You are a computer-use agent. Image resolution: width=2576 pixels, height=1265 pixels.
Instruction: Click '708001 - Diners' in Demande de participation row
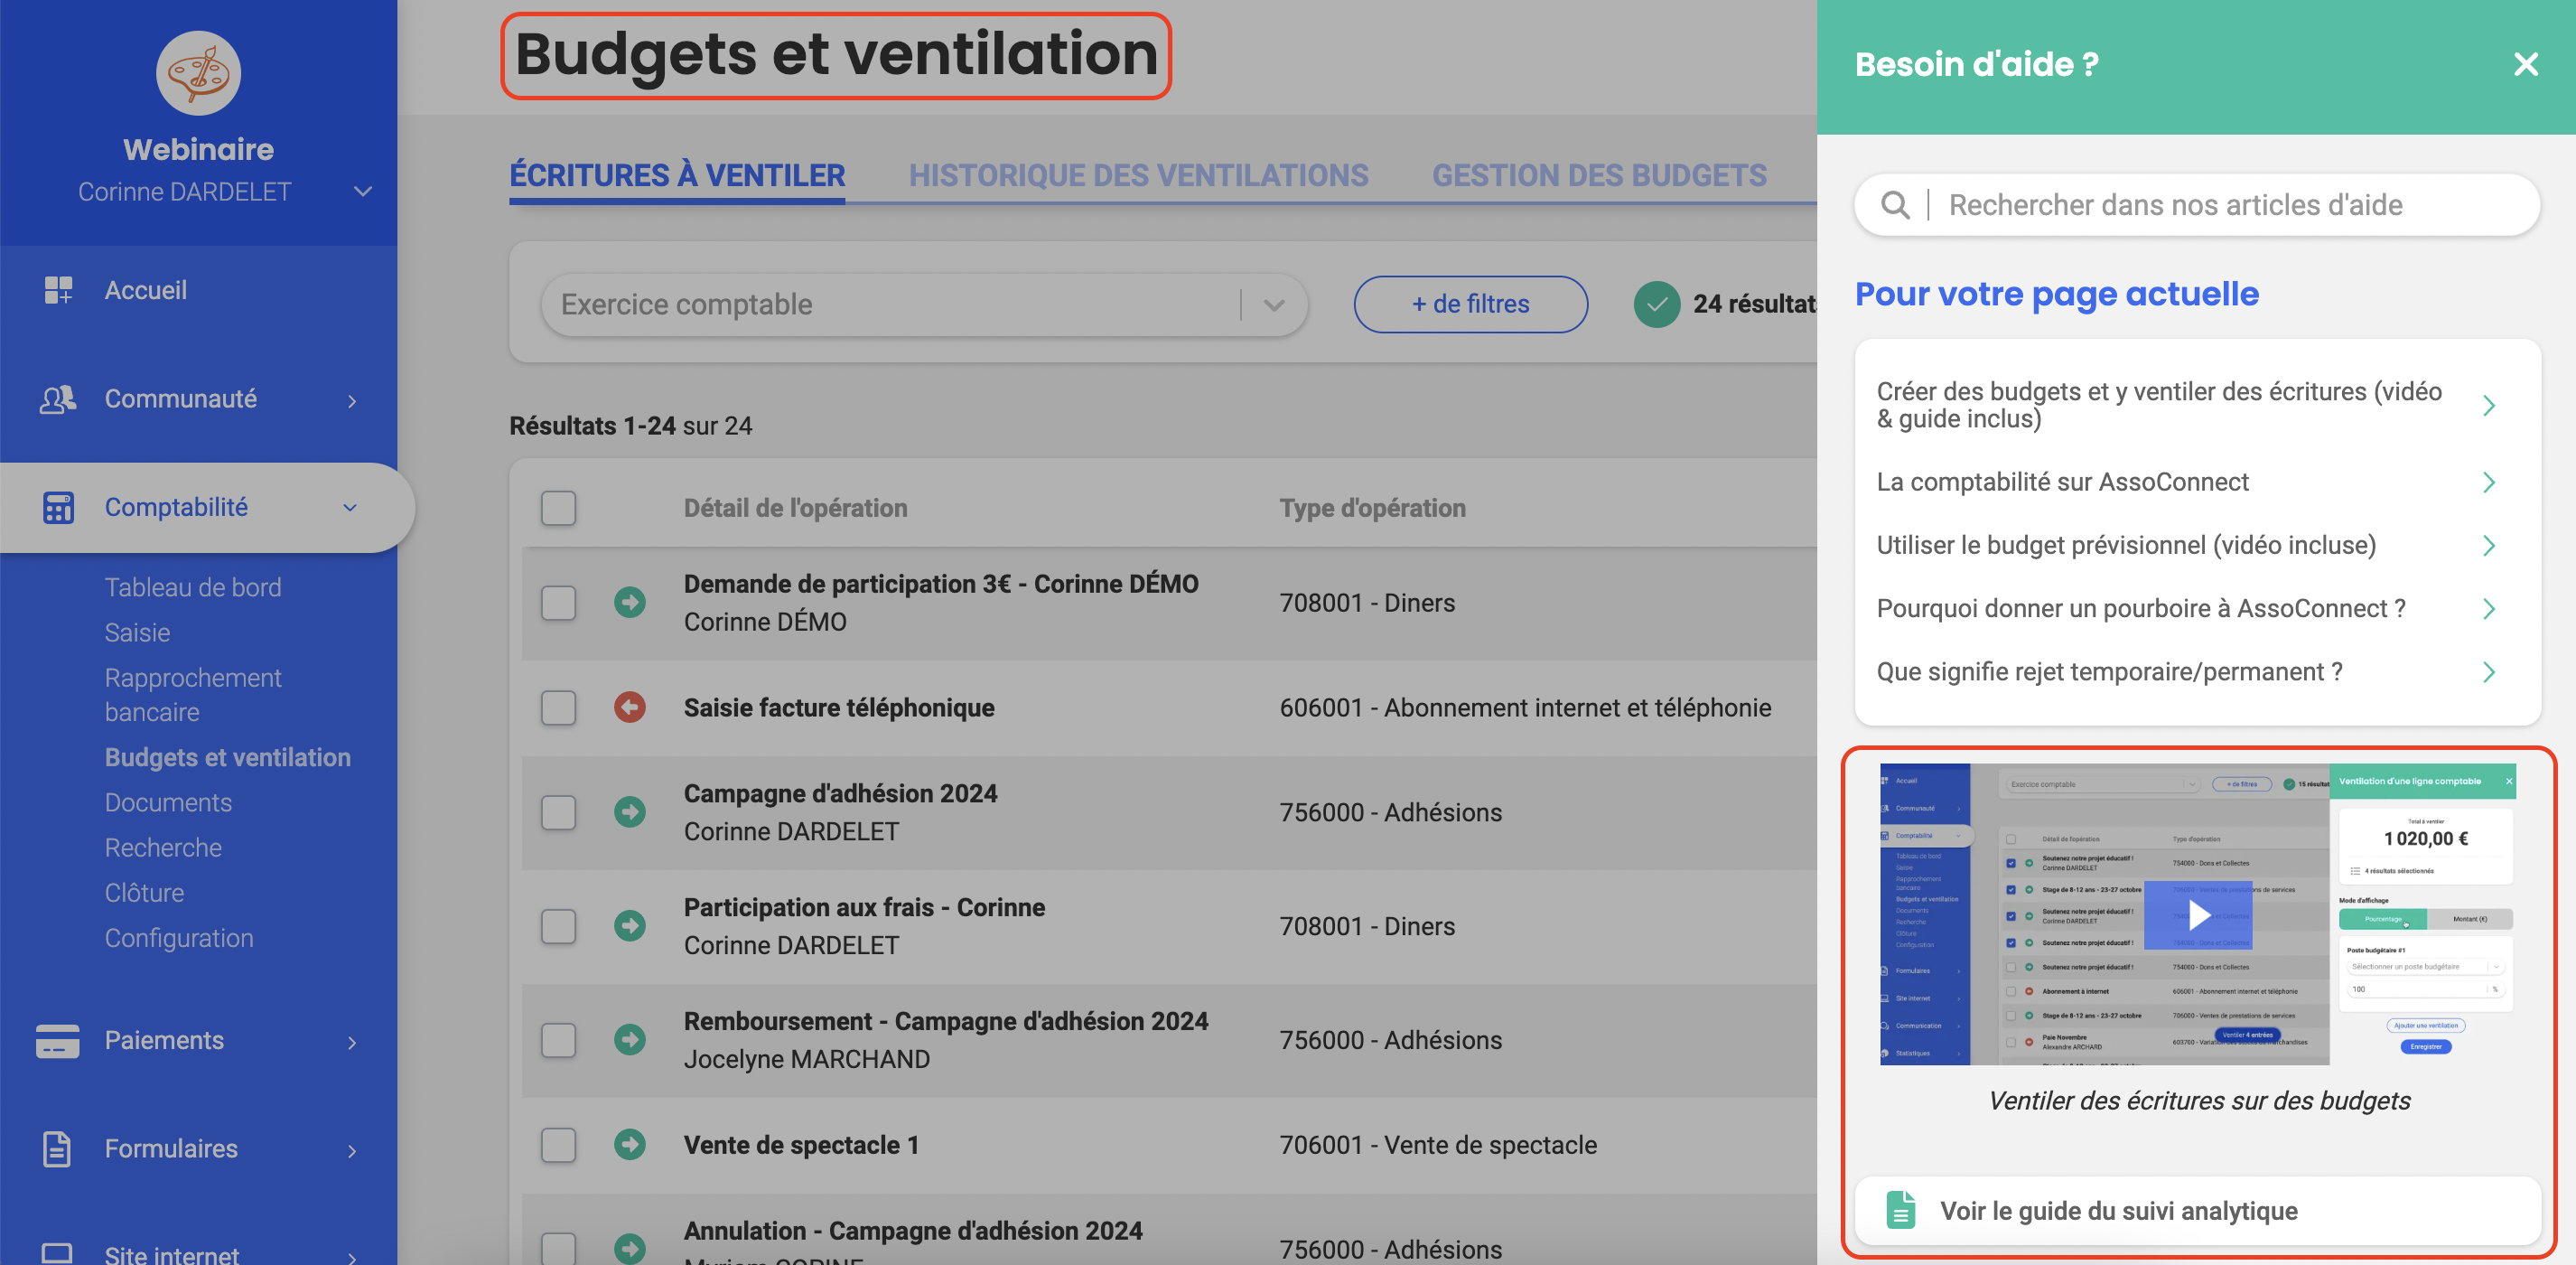tap(1367, 603)
